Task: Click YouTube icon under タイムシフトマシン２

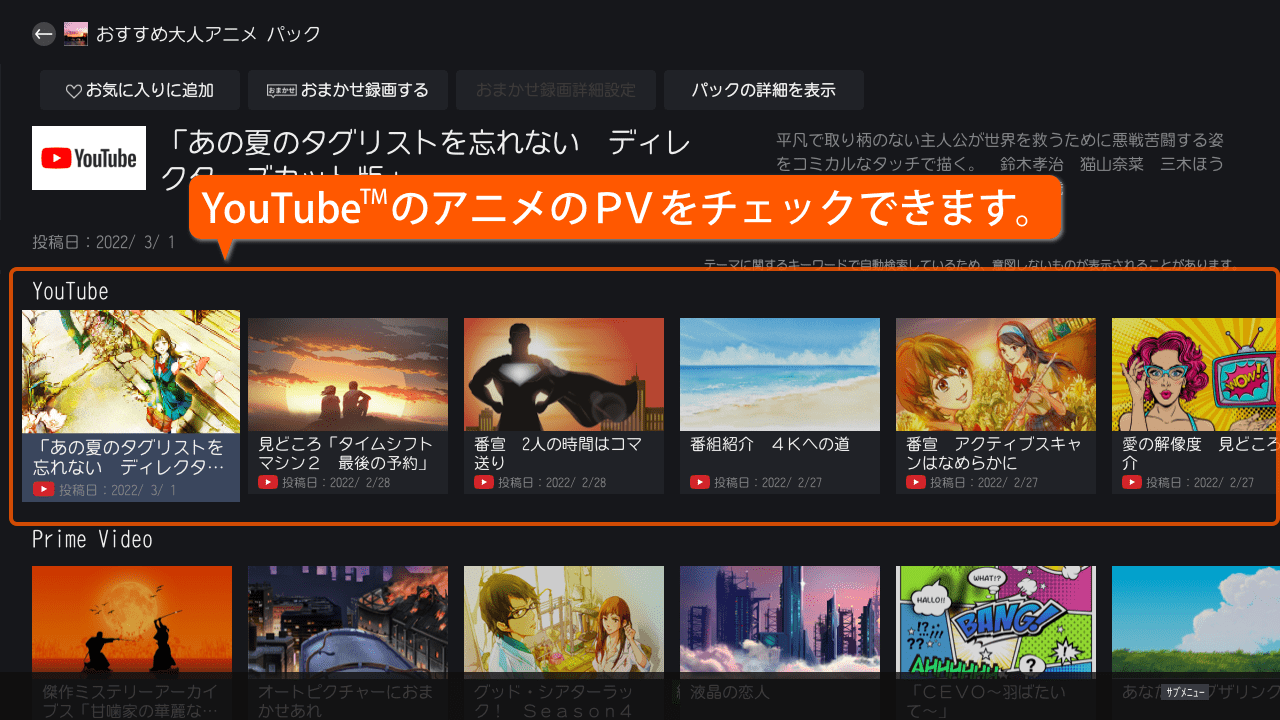Action: (x=268, y=482)
